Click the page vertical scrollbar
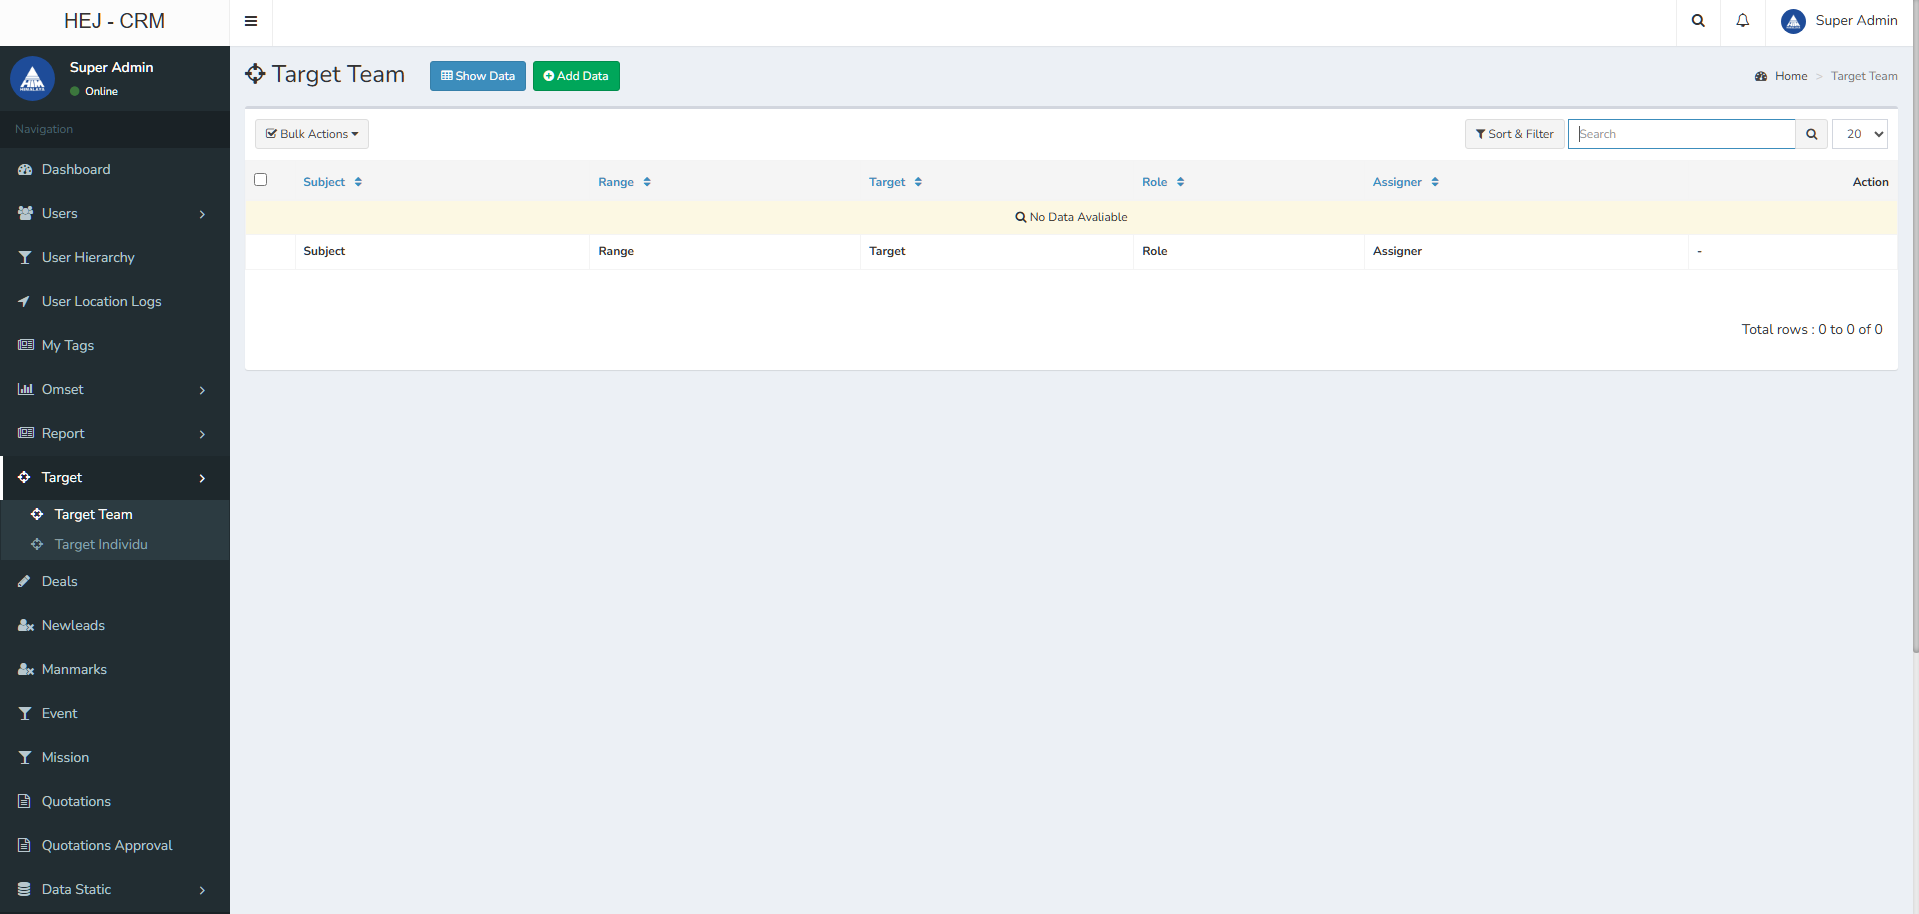The width and height of the screenshot is (1919, 914). click(x=1915, y=326)
